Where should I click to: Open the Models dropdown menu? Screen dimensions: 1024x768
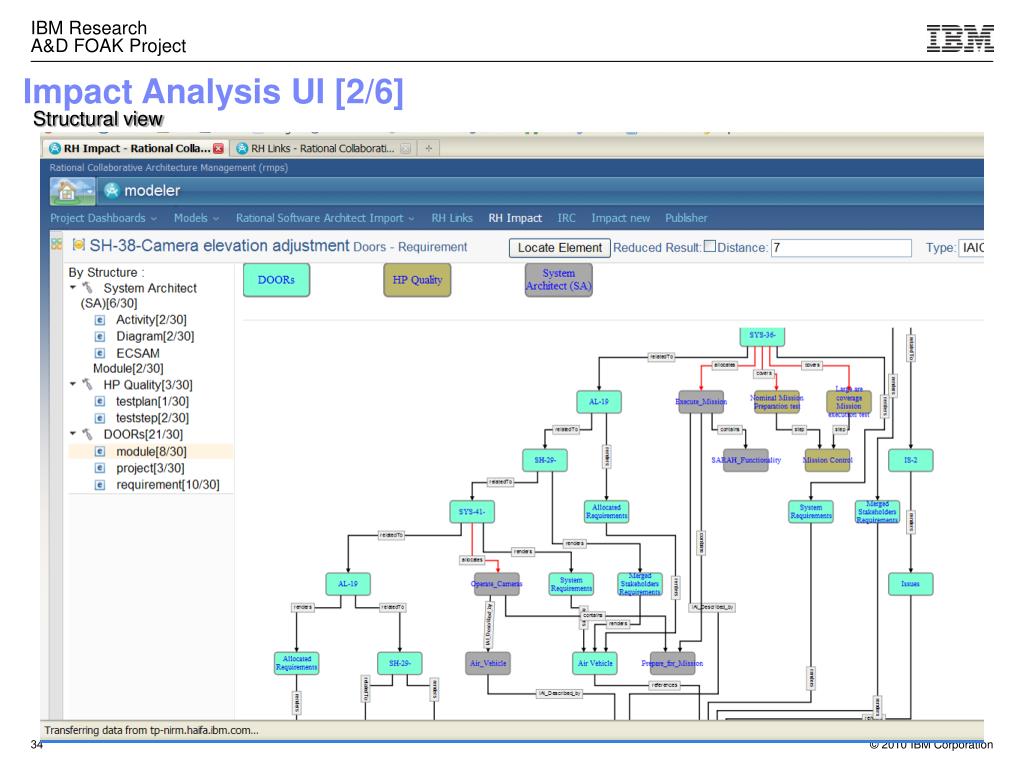pos(196,218)
